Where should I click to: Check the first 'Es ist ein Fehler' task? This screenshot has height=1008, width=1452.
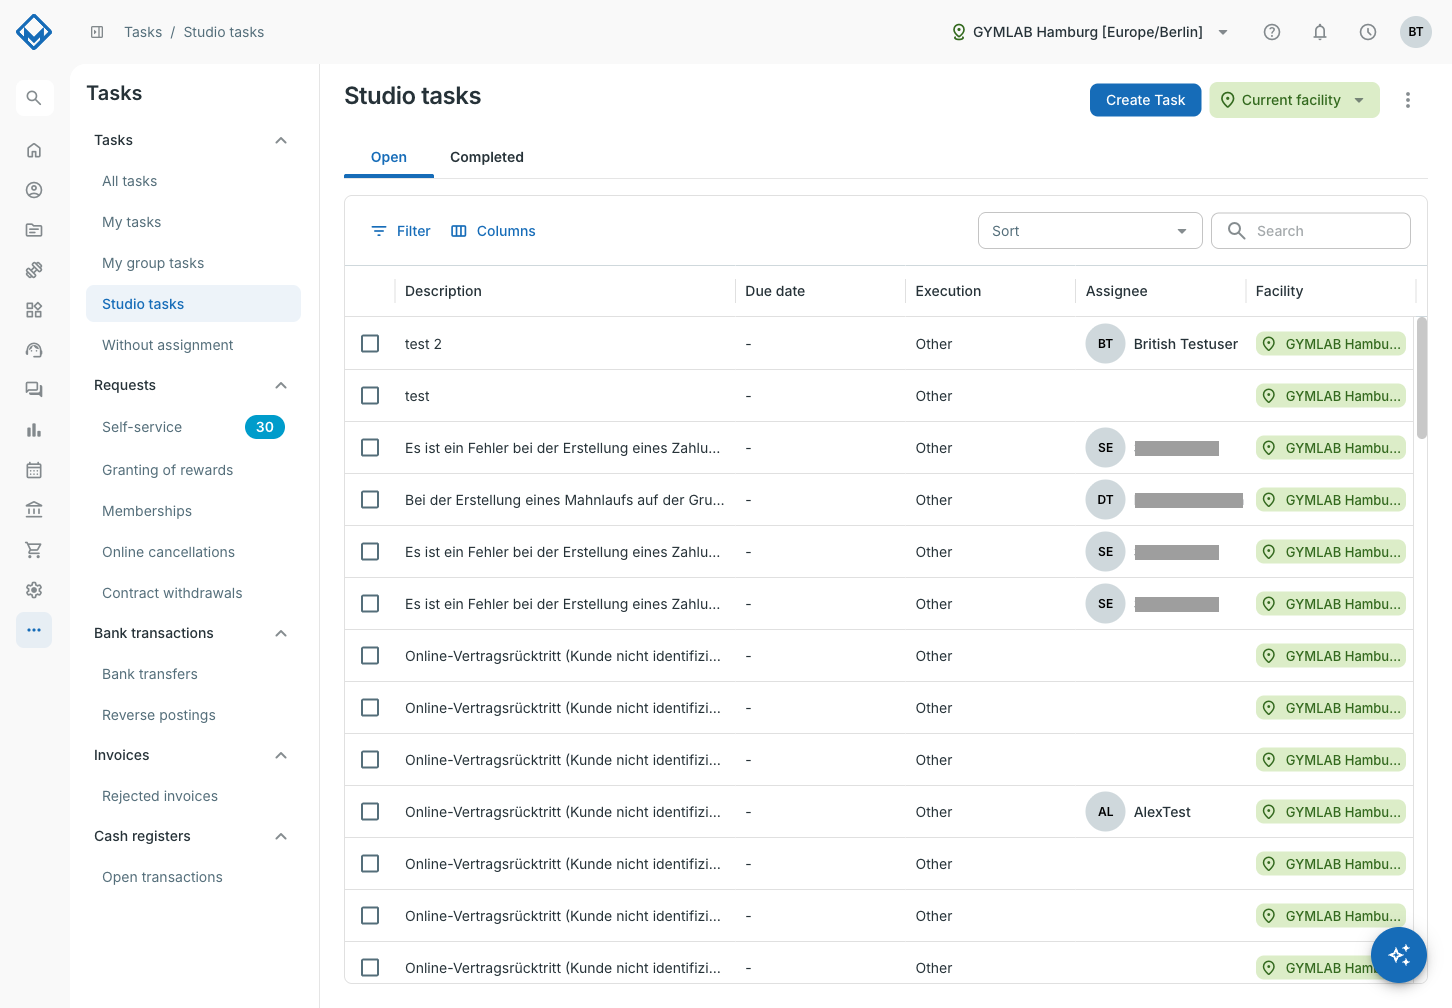(x=370, y=448)
